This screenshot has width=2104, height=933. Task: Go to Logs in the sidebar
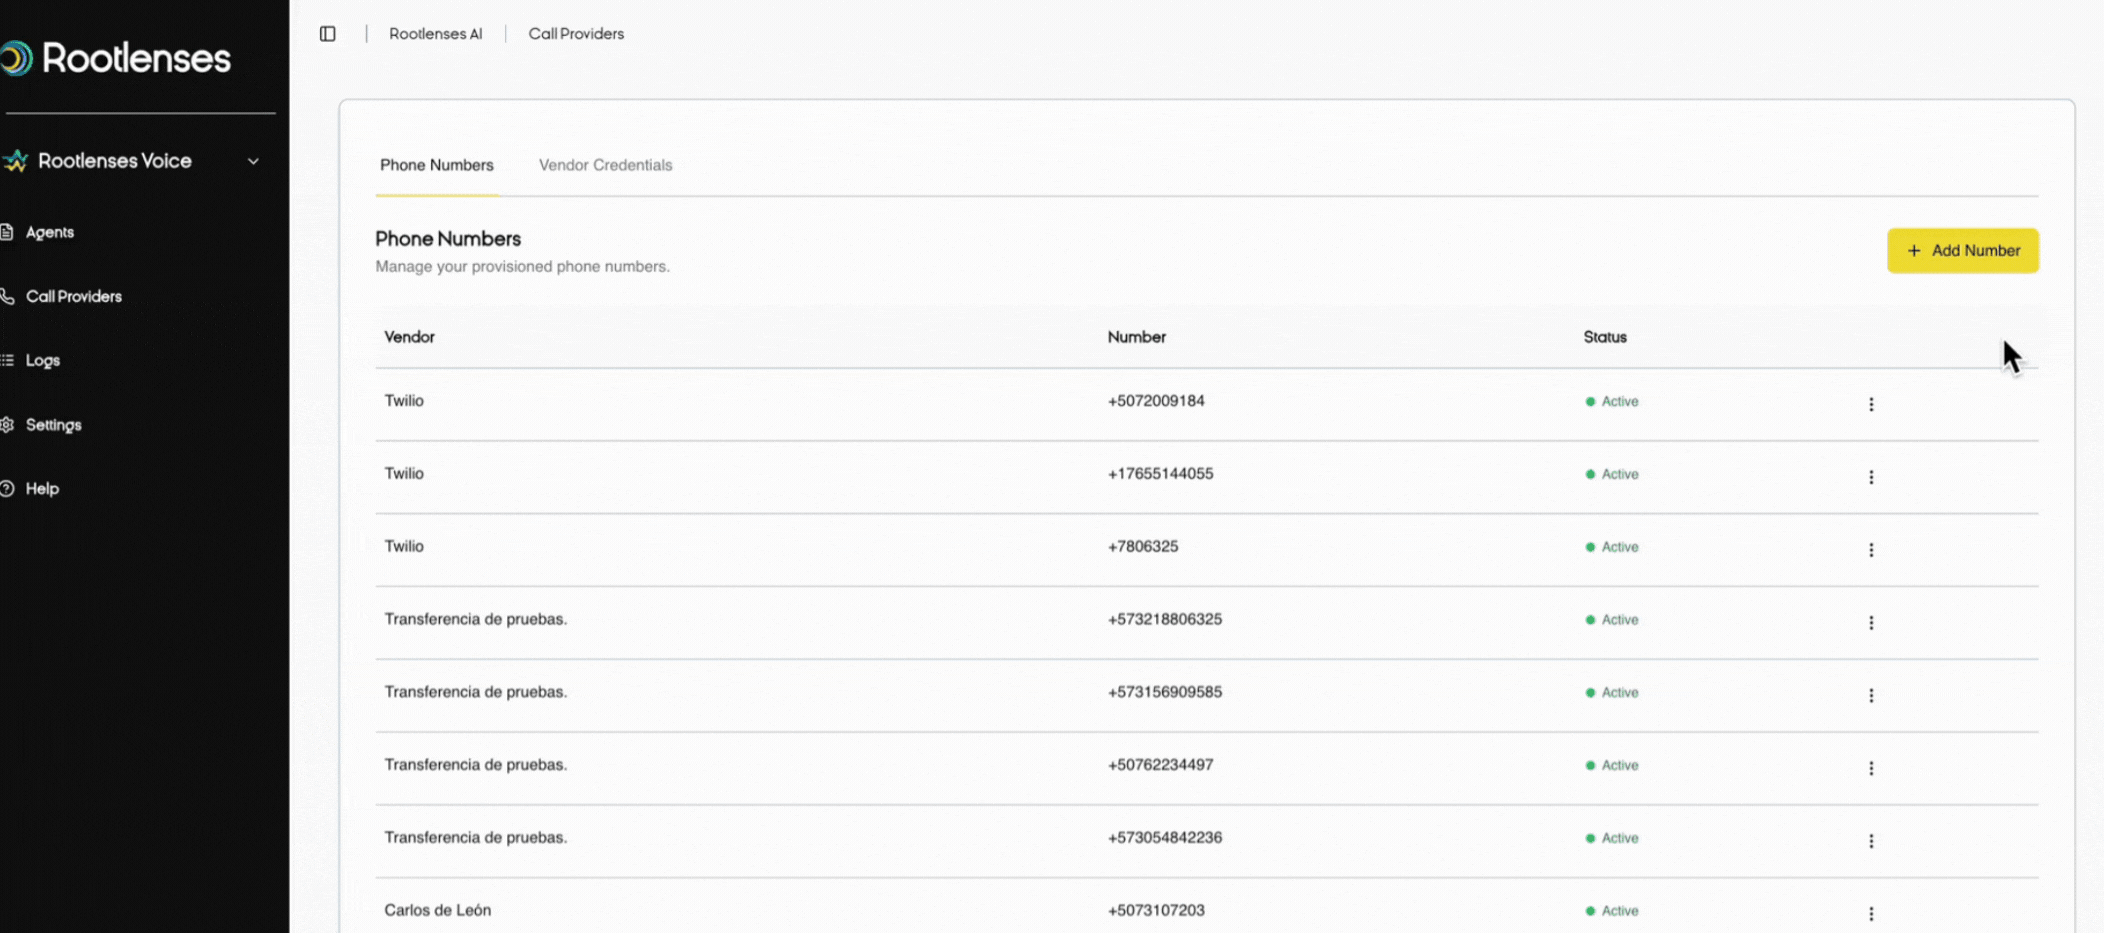tap(42, 360)
